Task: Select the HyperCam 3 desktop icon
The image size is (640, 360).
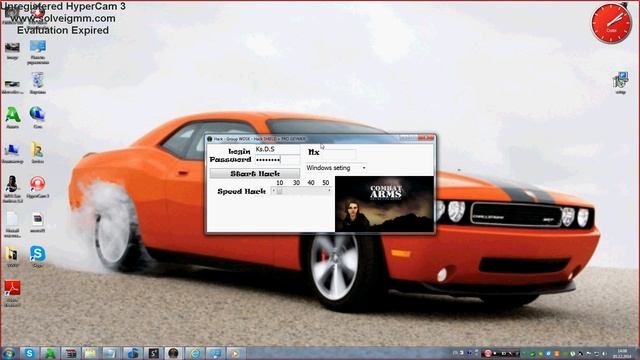Action: pyautogui.click(x=37, y=187)
